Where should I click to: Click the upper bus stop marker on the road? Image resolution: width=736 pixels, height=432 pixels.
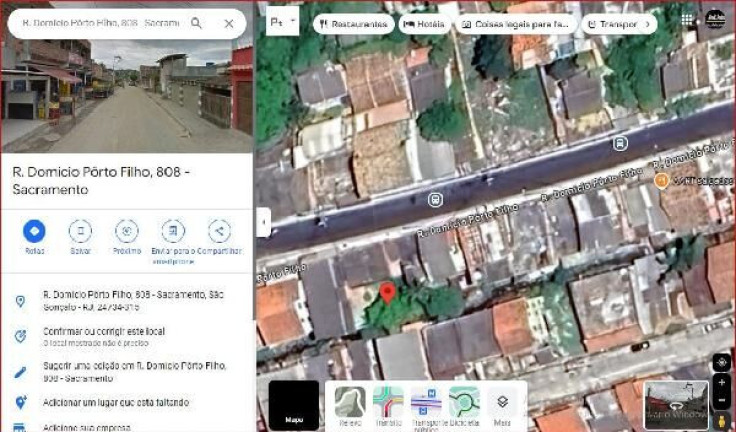coord(620,143)
